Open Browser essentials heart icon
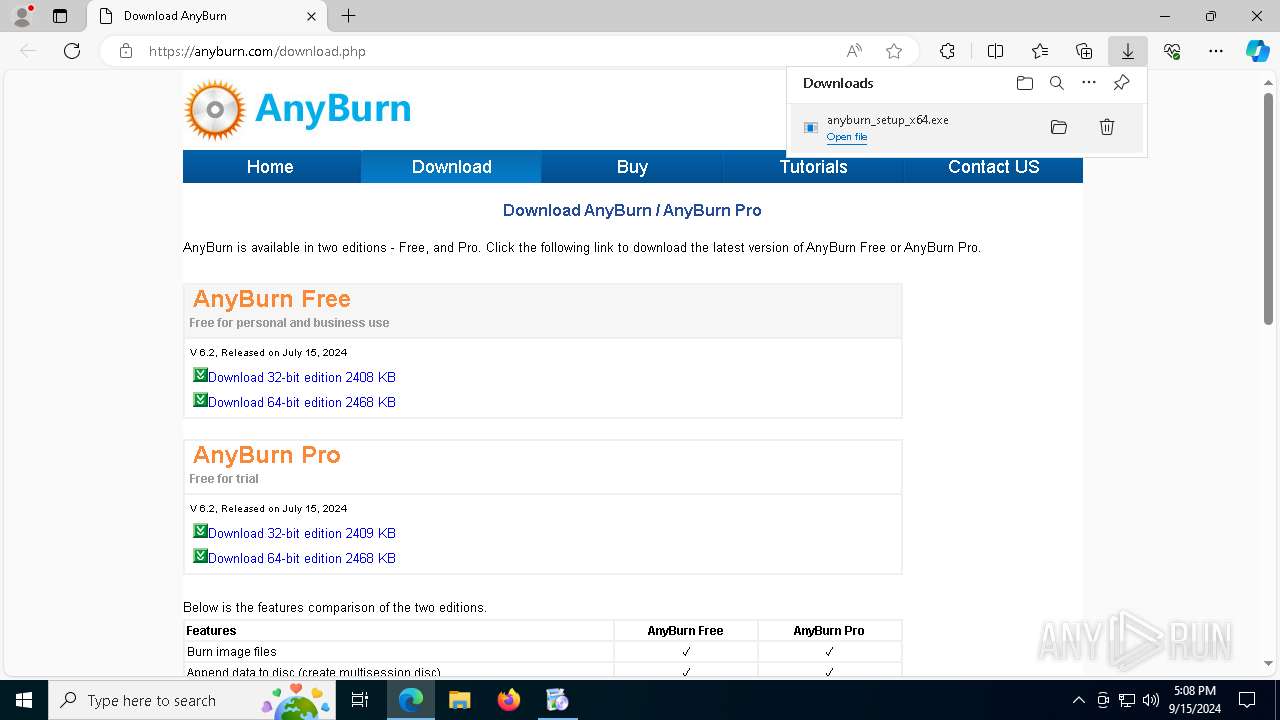 1172,51
